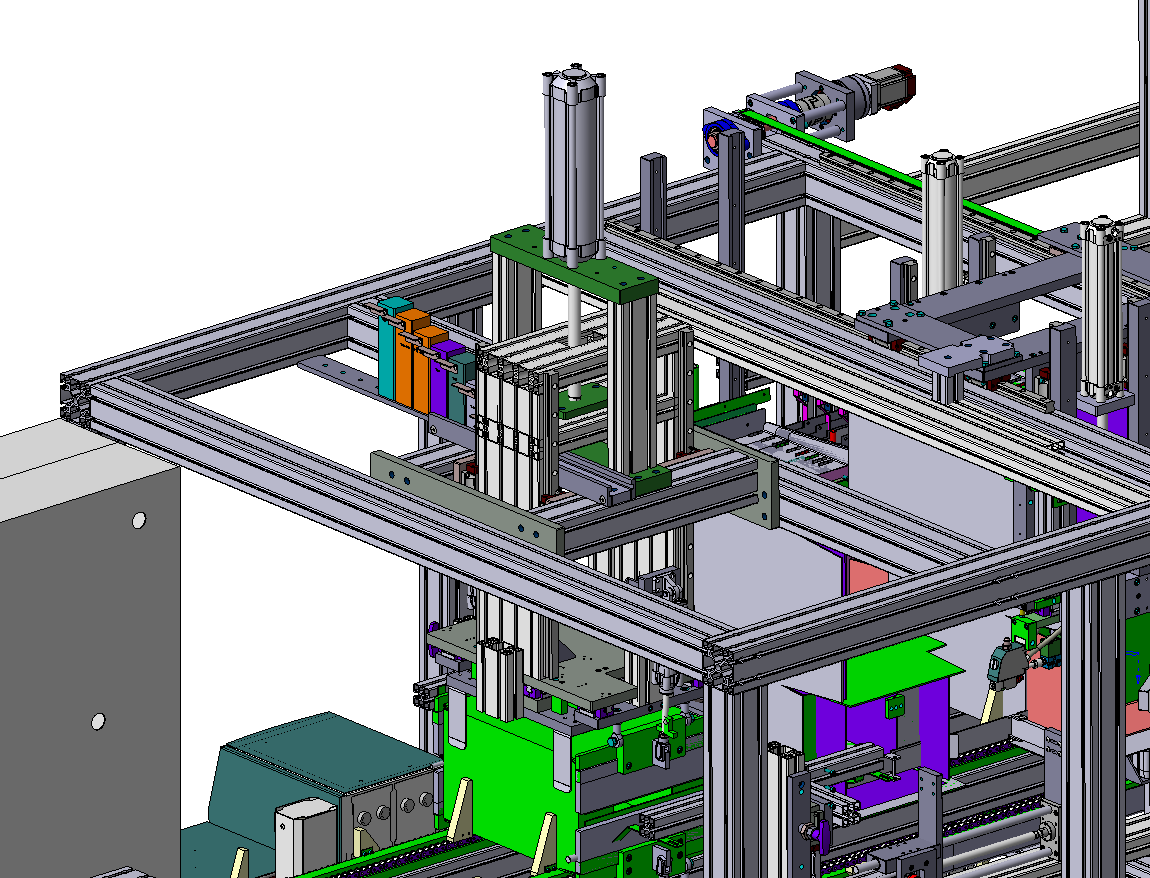1150x878 pixels.
Task: Click the olive-gray cross plate with bolt holes
Action: point(467,502)
